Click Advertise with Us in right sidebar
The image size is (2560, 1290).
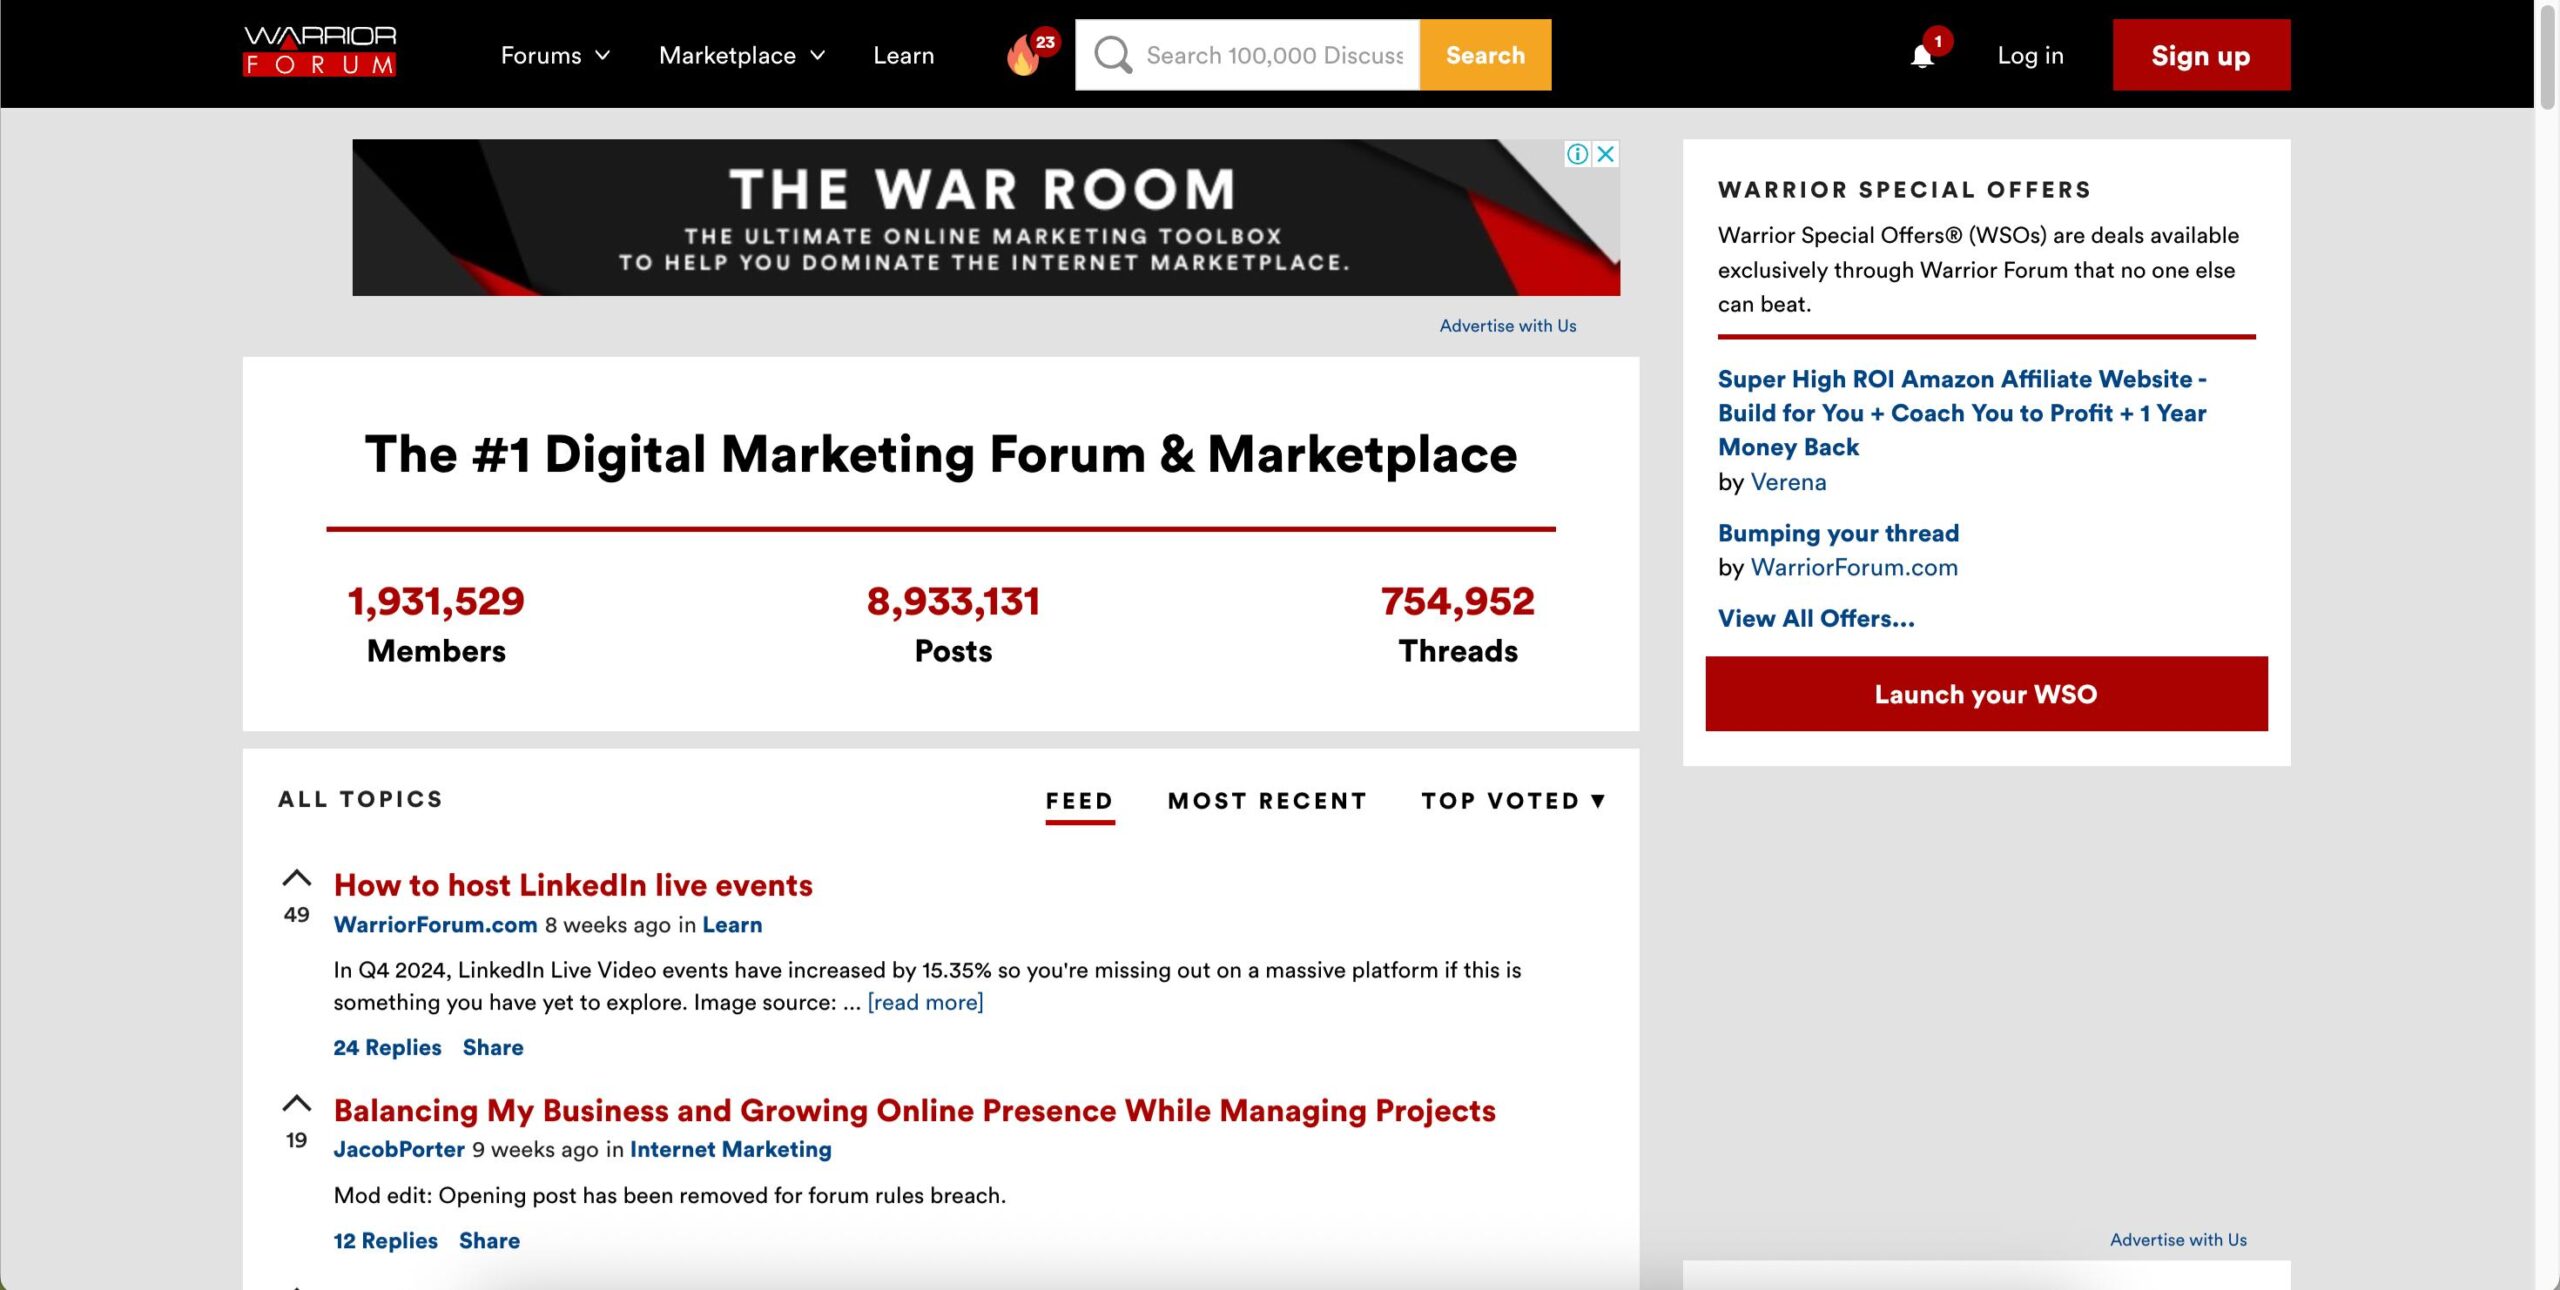tap(2178, 1240)
